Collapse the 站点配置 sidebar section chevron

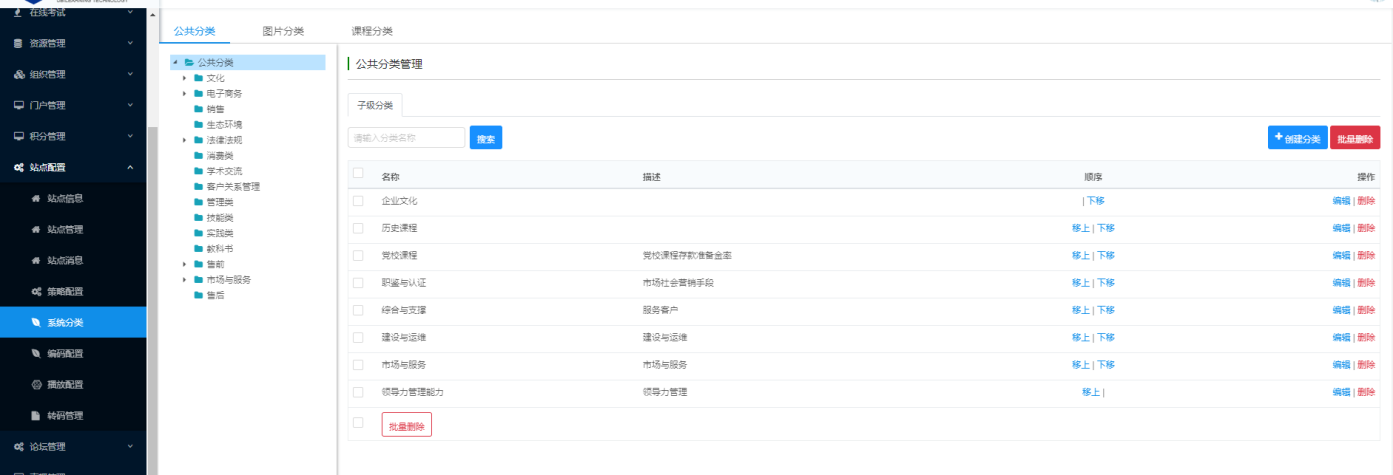[x=130, y=167]
